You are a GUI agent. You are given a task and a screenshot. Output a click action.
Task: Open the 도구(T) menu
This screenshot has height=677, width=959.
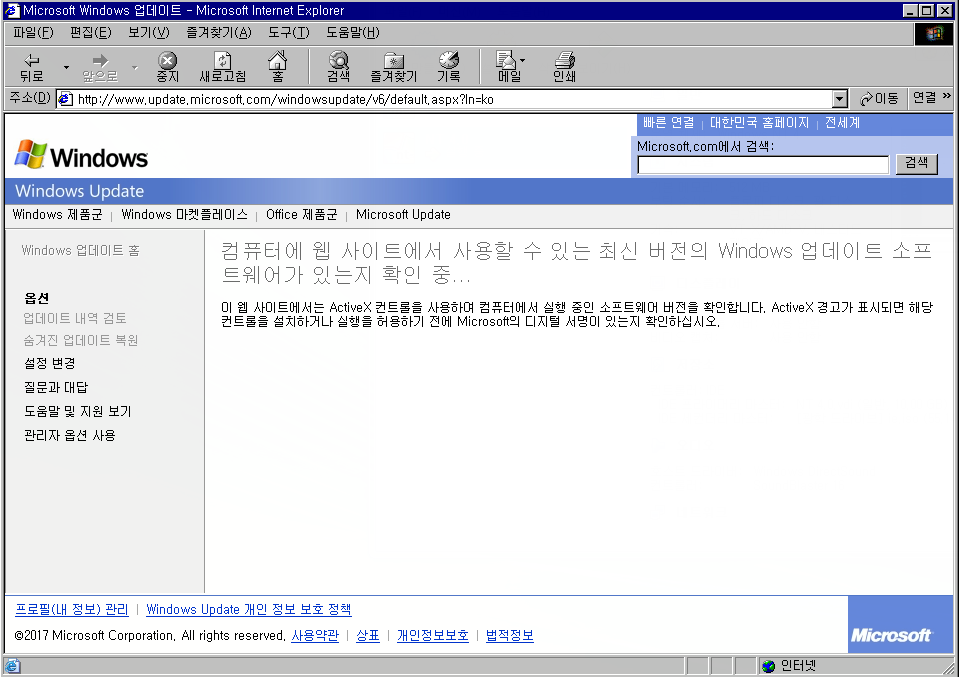[x=289, y=32]
